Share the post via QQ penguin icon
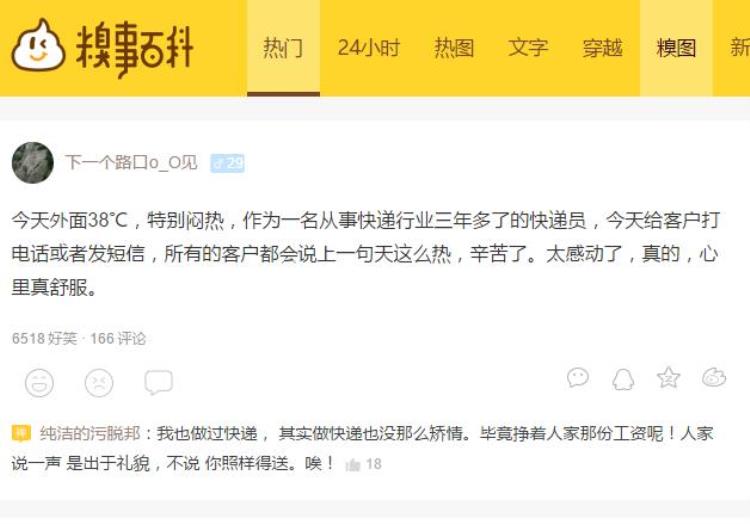Viewport: 750px width, 524px height. (623, 379)
